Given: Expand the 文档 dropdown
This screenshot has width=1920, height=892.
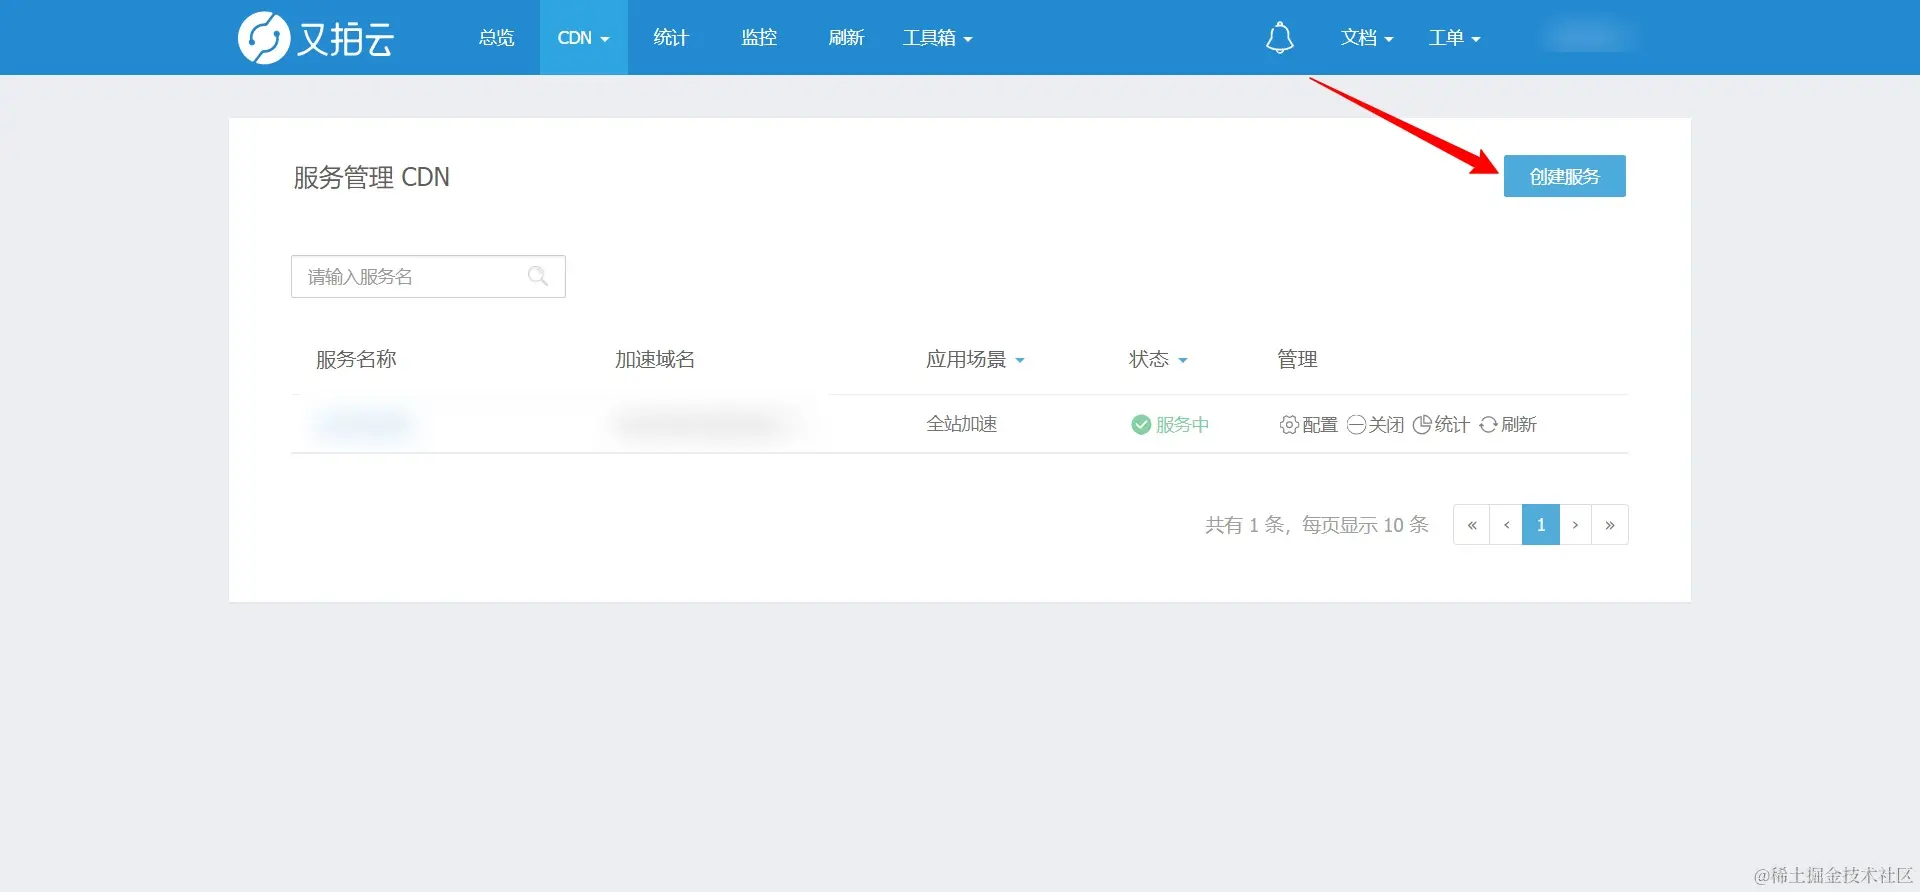Looking at the screenshot, I should pos(1367,38).
